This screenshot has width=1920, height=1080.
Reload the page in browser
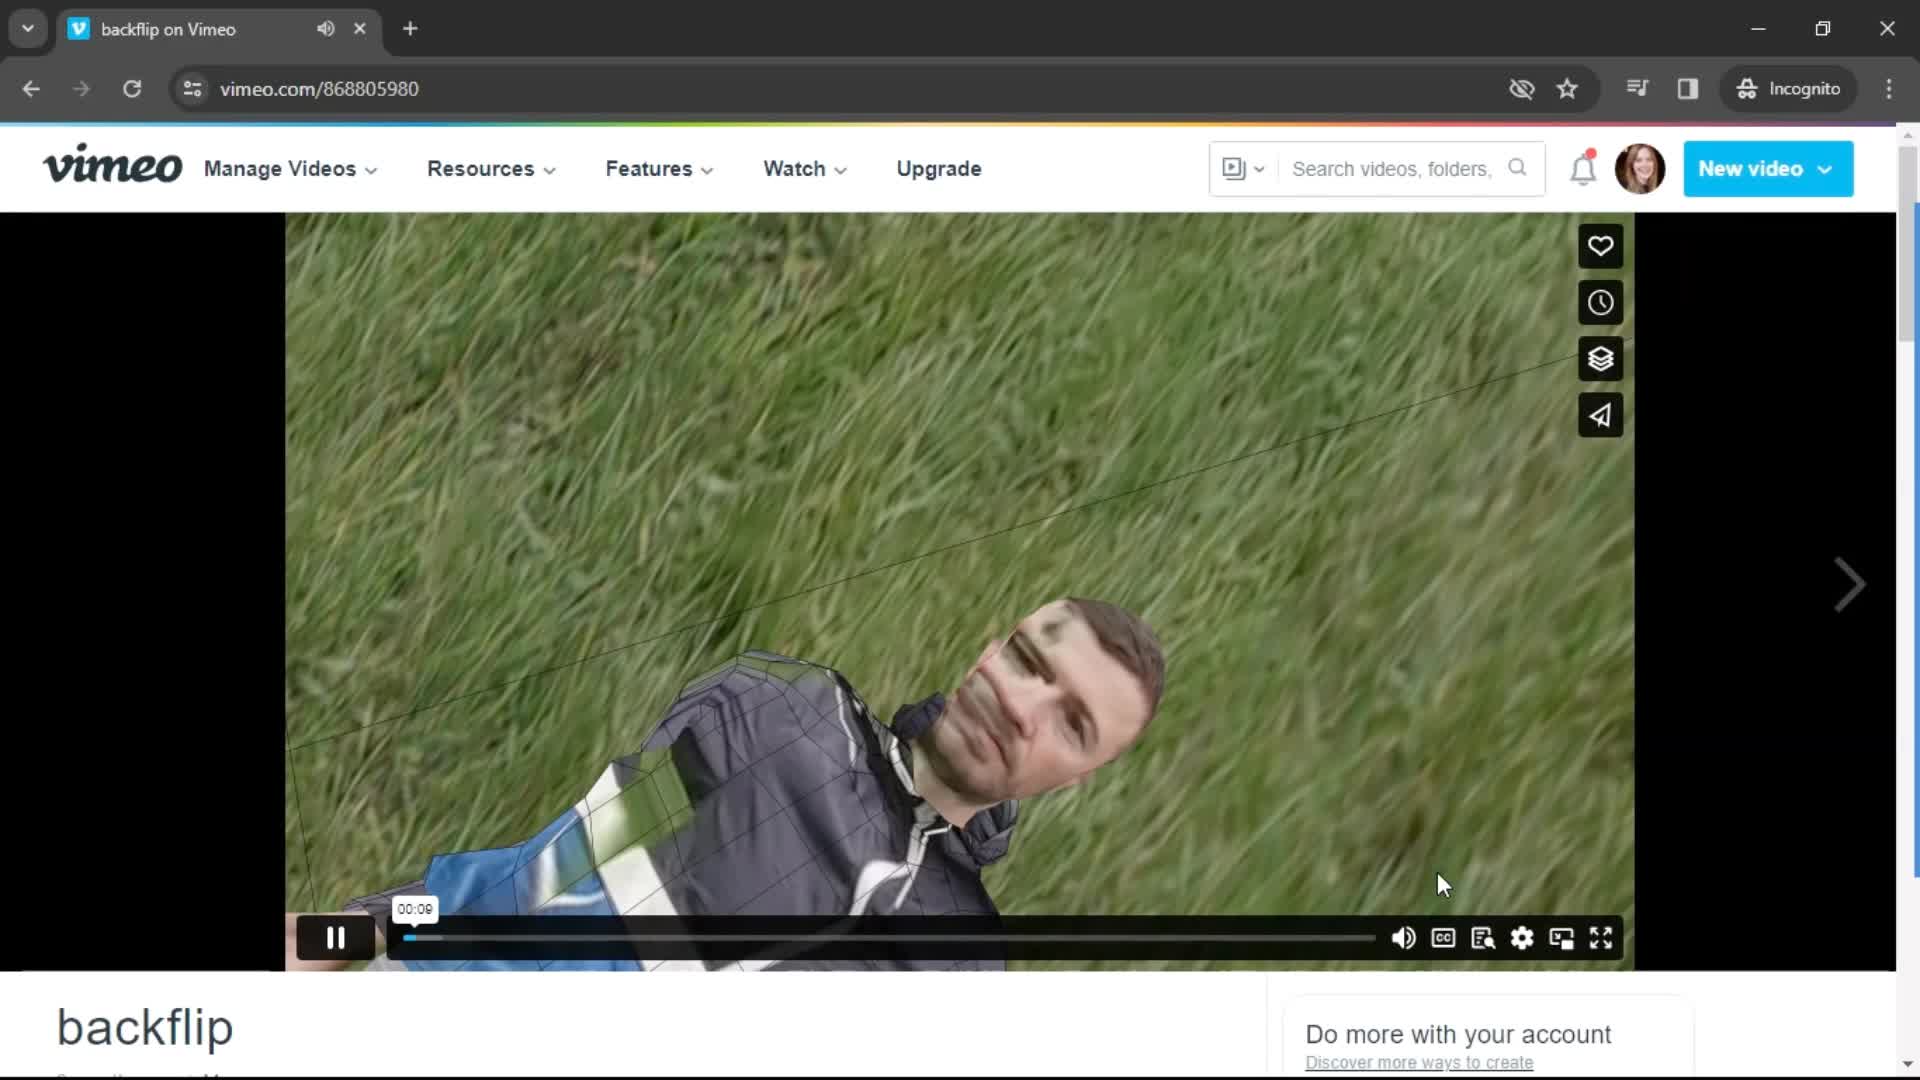click(132, 89)
